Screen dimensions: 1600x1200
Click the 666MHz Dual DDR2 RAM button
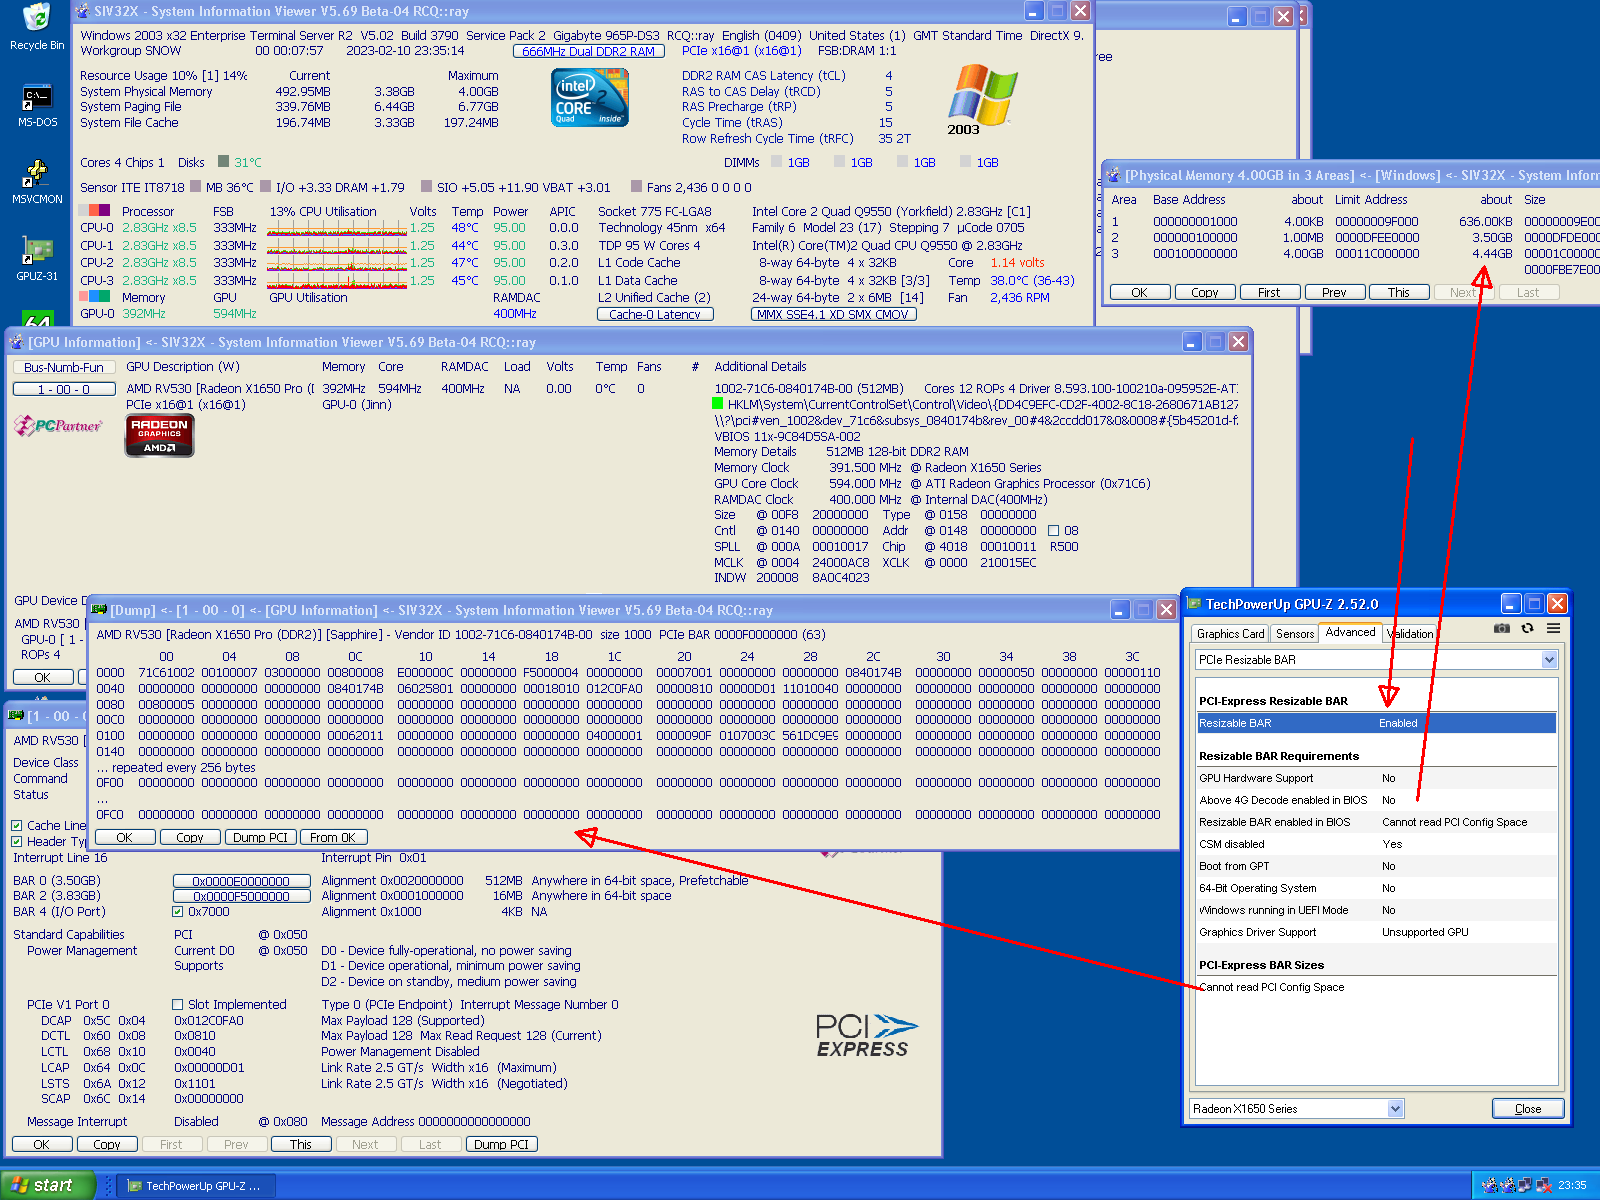(589, 51)
